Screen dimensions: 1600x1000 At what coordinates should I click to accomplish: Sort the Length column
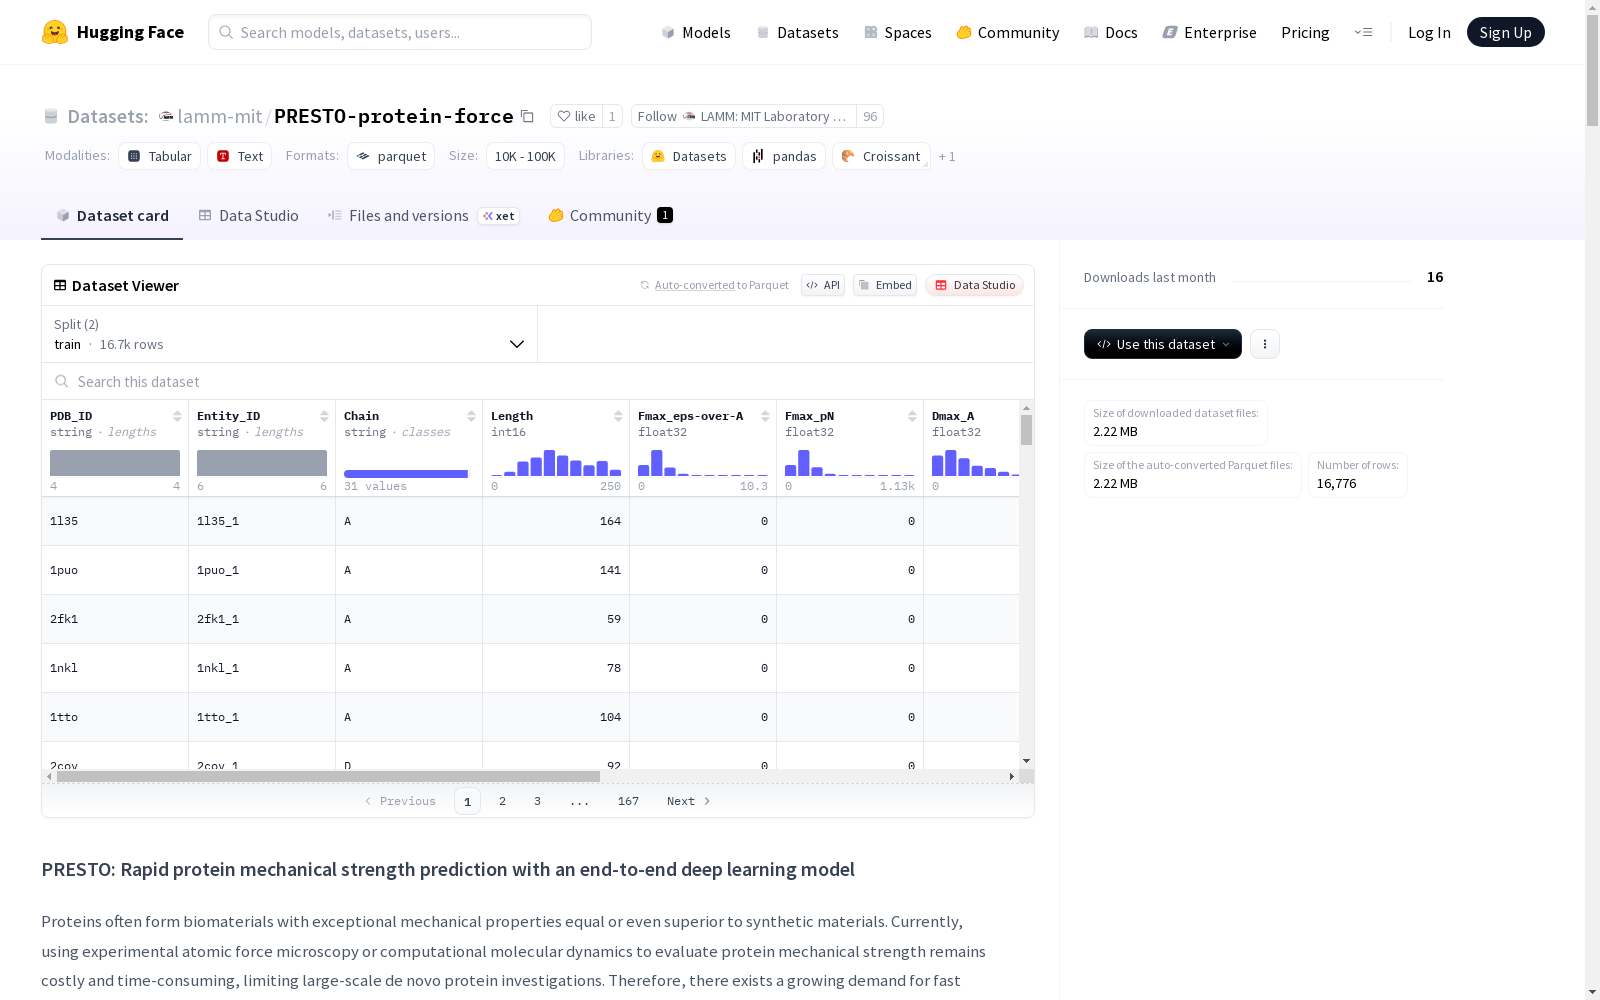tap(618, 416)
